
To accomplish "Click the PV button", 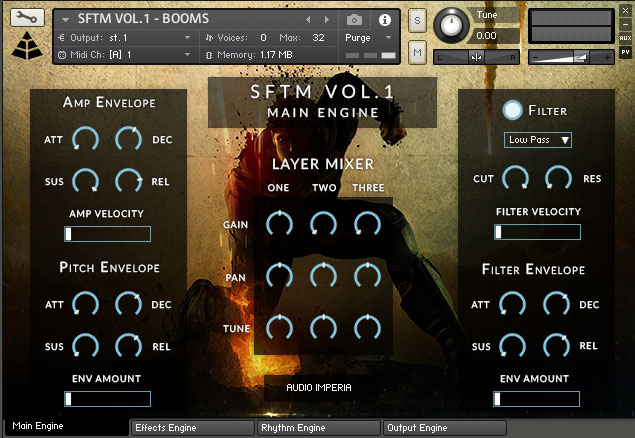I will coord(625,50).
